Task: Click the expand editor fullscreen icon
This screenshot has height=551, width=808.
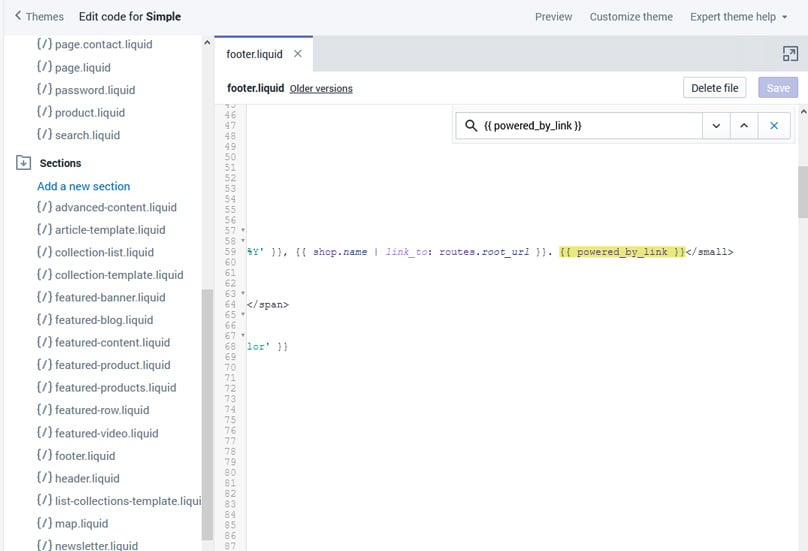Action: 789,54
